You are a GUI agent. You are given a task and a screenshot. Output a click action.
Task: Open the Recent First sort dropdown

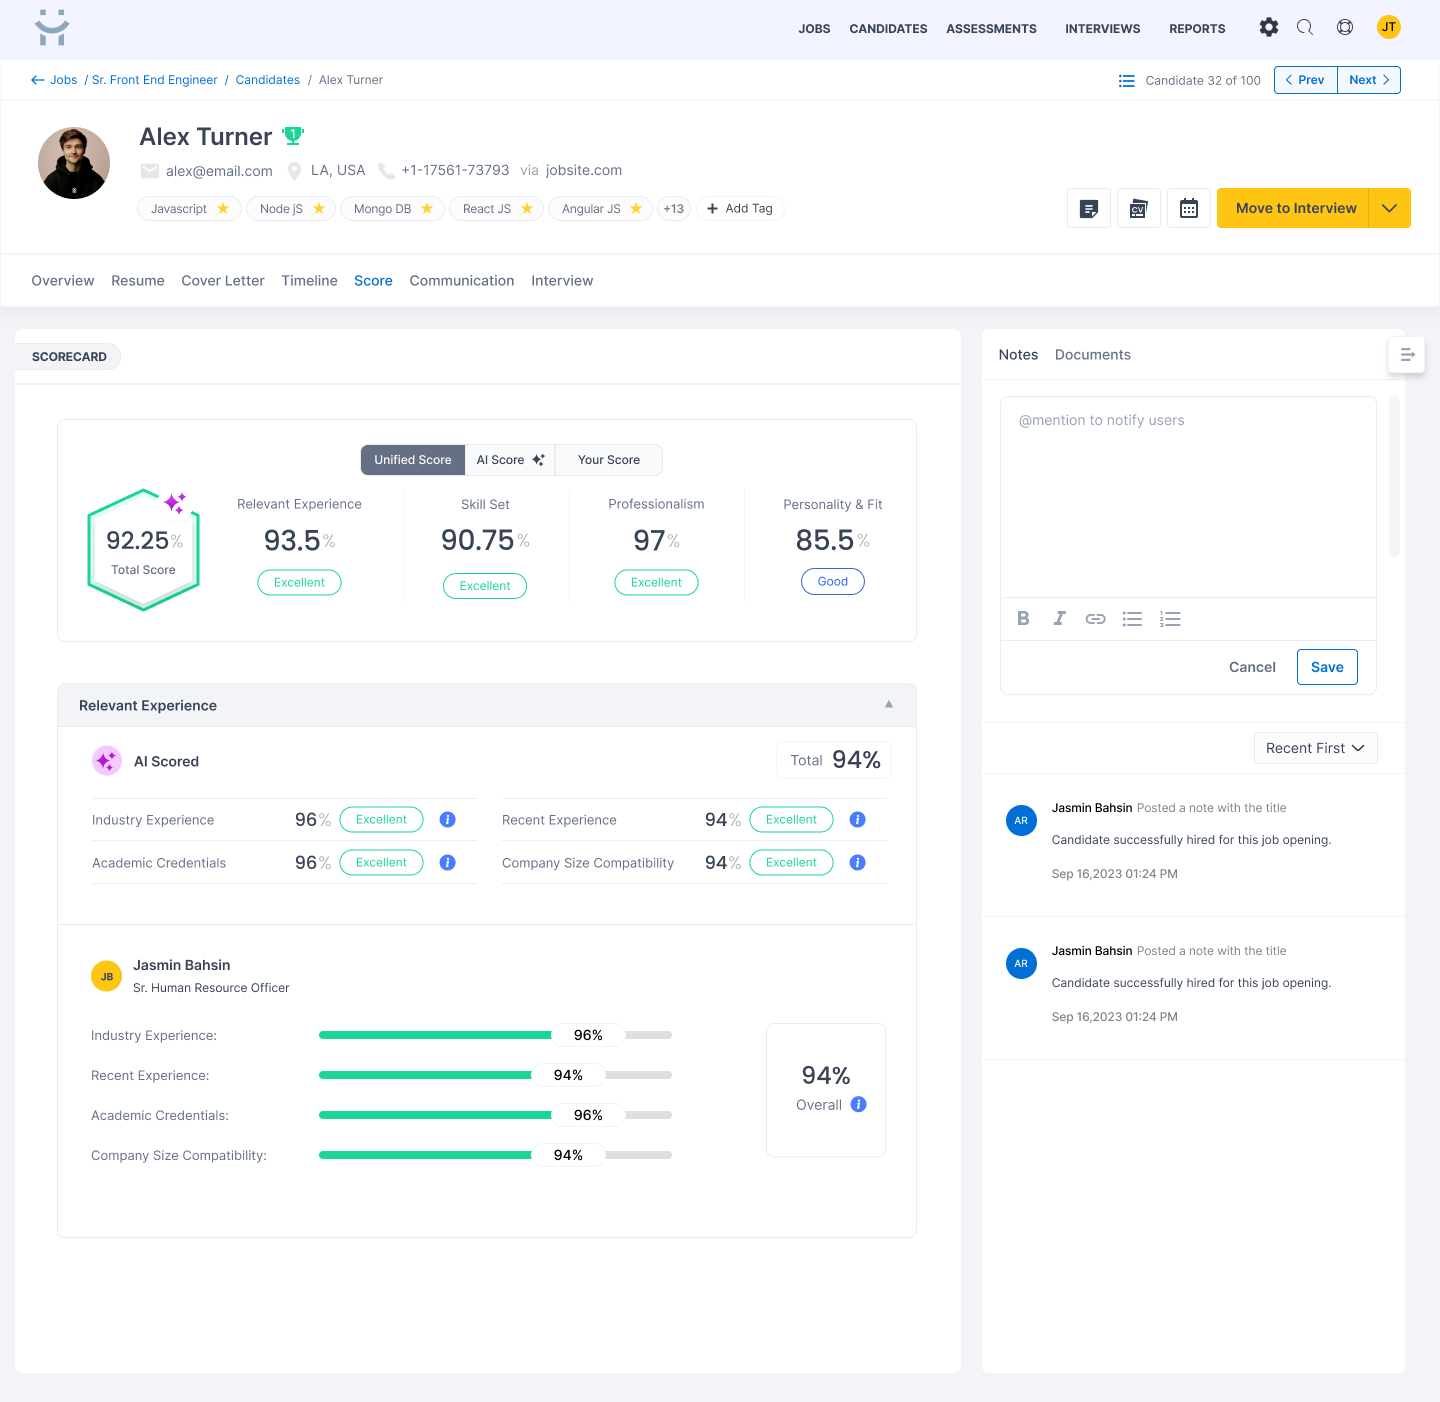pyautogui.click(x=1315, y=748)
